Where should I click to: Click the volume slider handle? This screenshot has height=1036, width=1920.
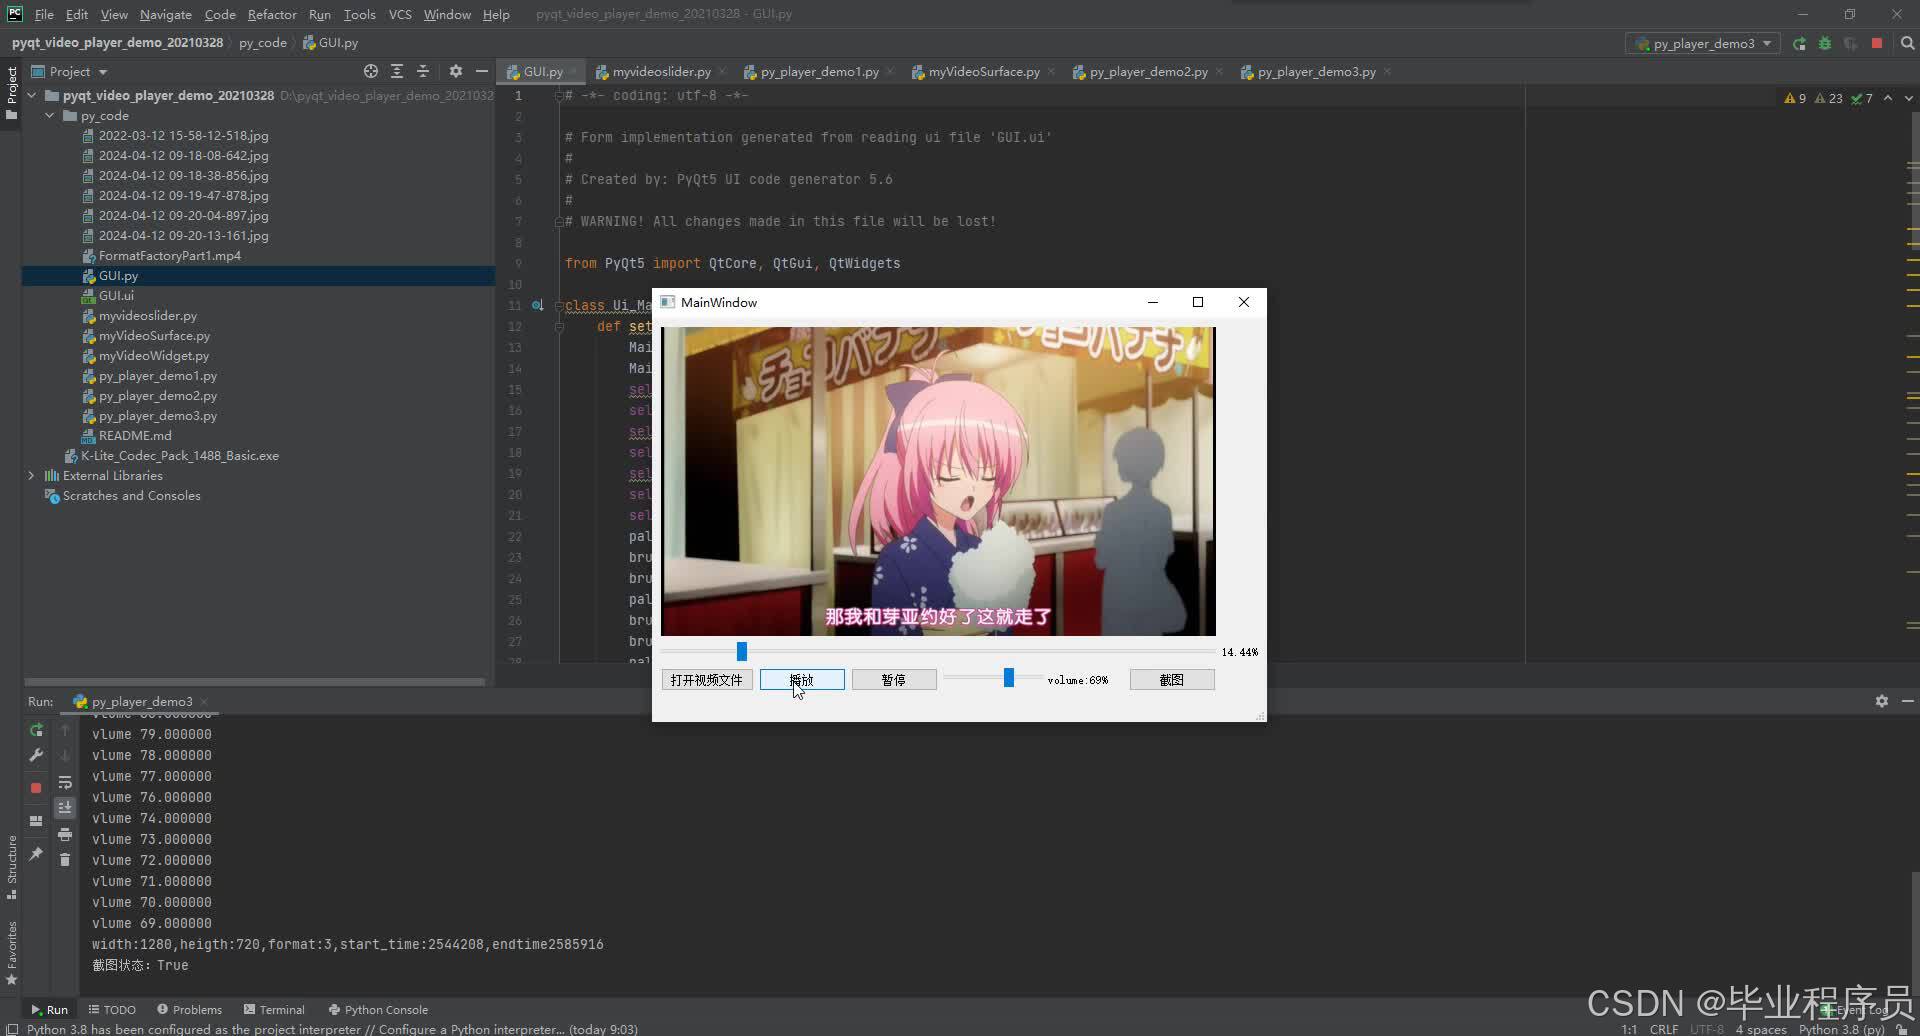tap(1009, 678)
